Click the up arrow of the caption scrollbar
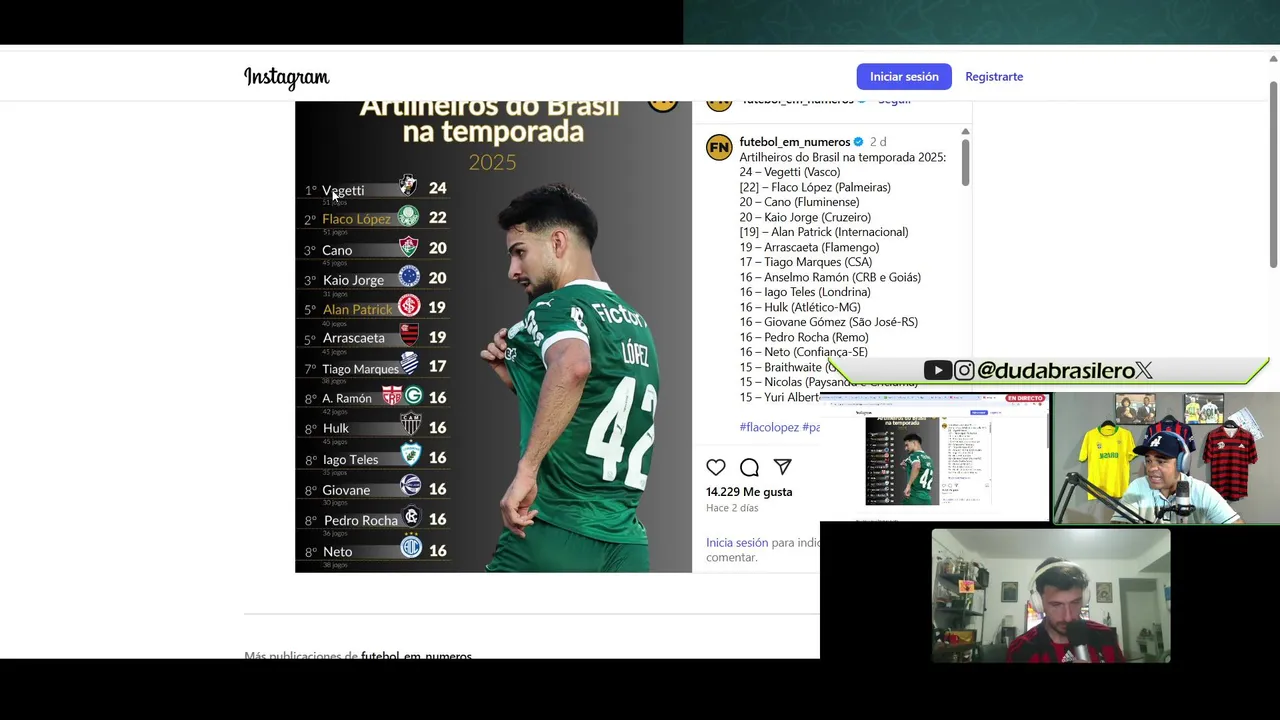 965,131
